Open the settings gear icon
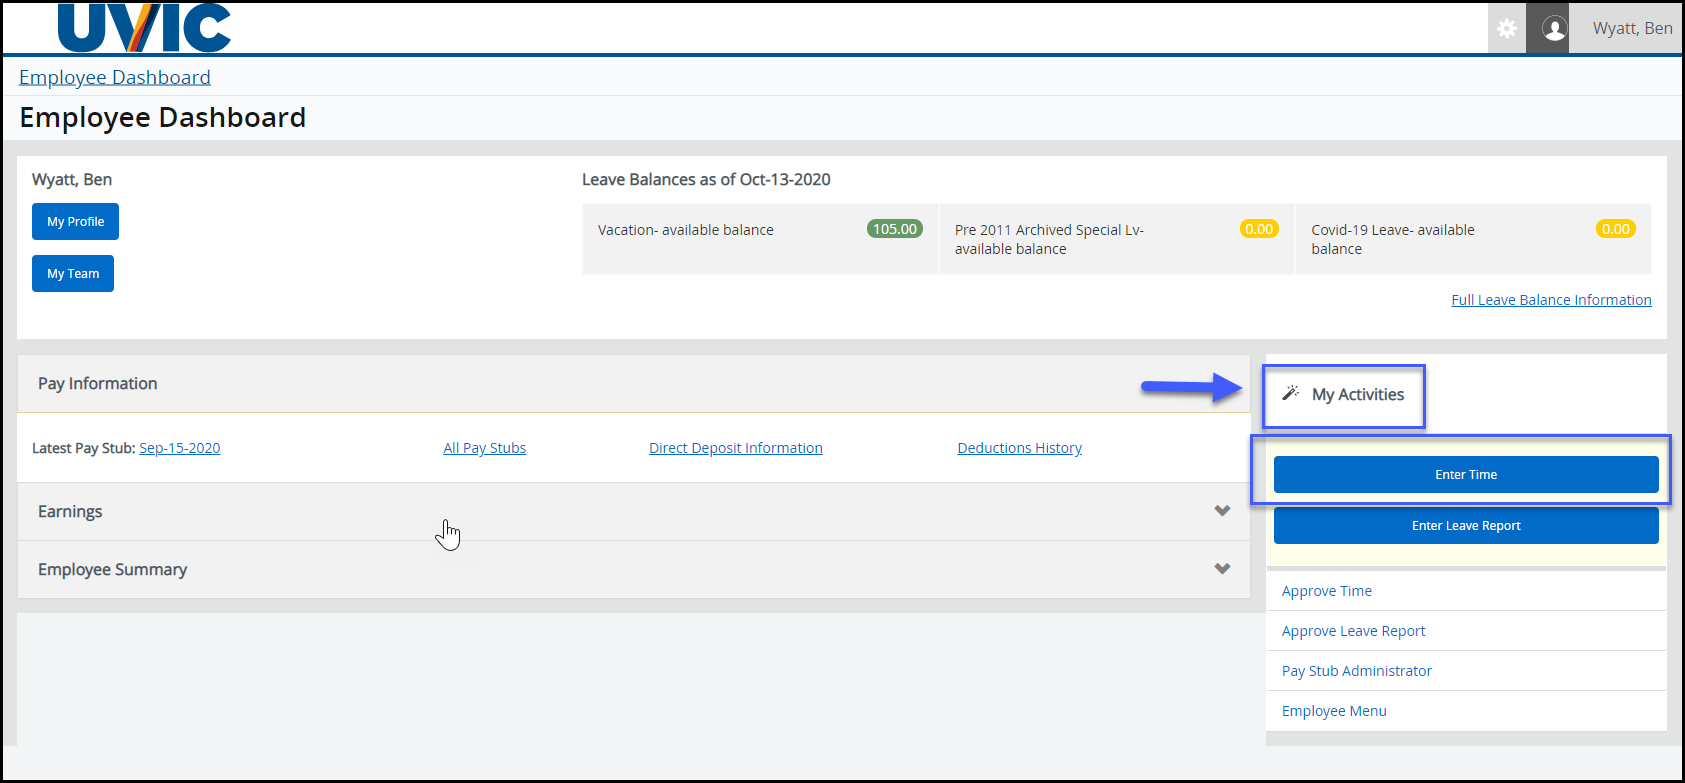 (1506, 29)
